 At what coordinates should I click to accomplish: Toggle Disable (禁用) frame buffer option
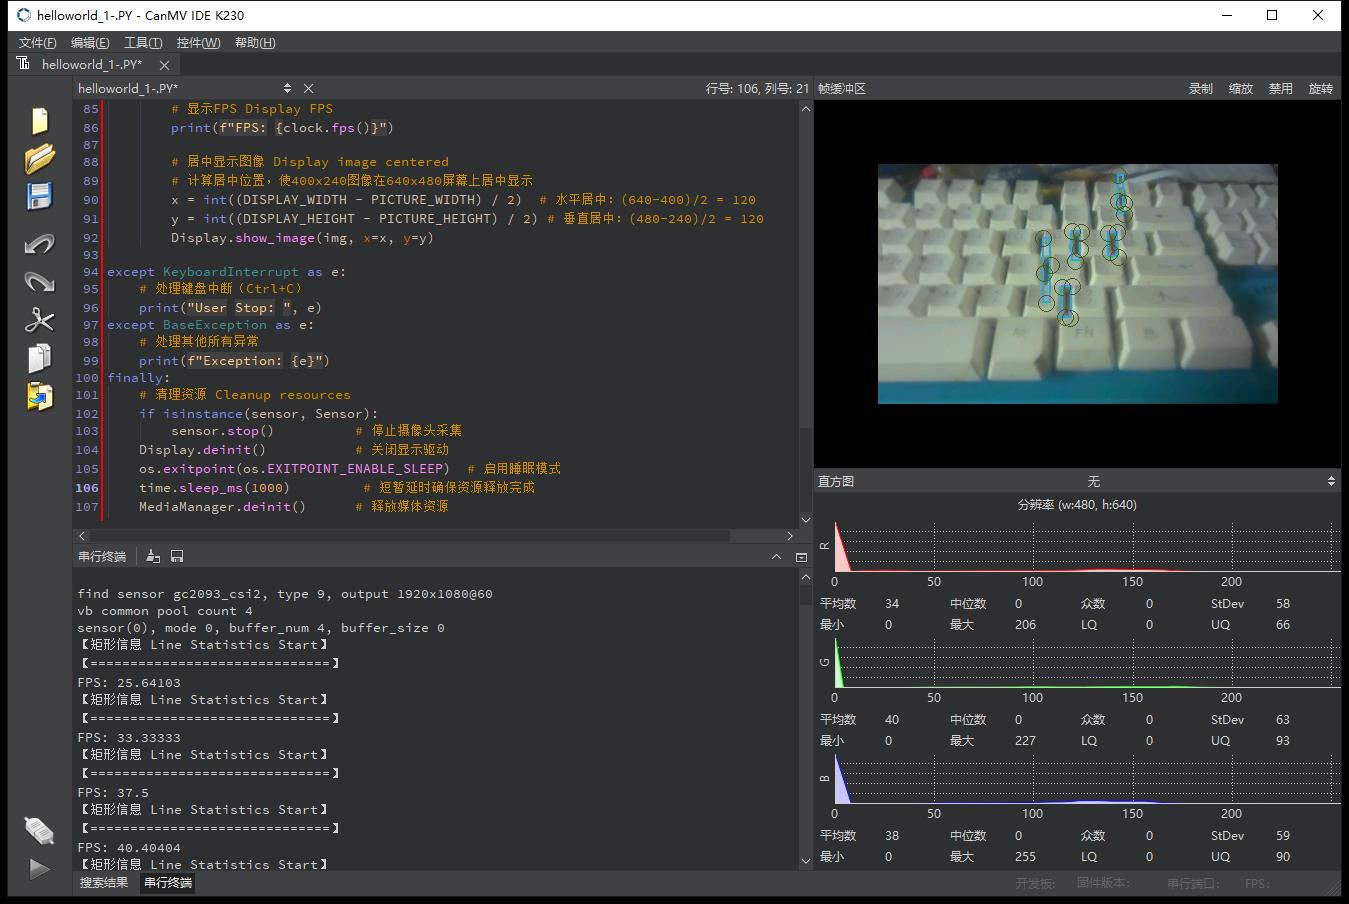coord(1280,89)
